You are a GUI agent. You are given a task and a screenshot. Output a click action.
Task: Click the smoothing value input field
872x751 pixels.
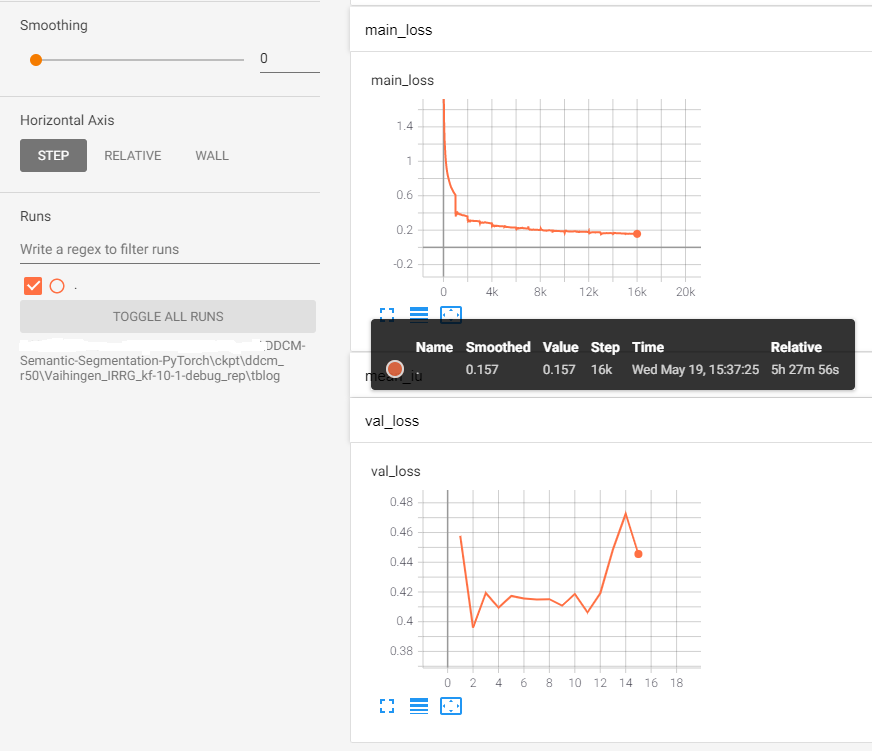(x=290, y=59)
